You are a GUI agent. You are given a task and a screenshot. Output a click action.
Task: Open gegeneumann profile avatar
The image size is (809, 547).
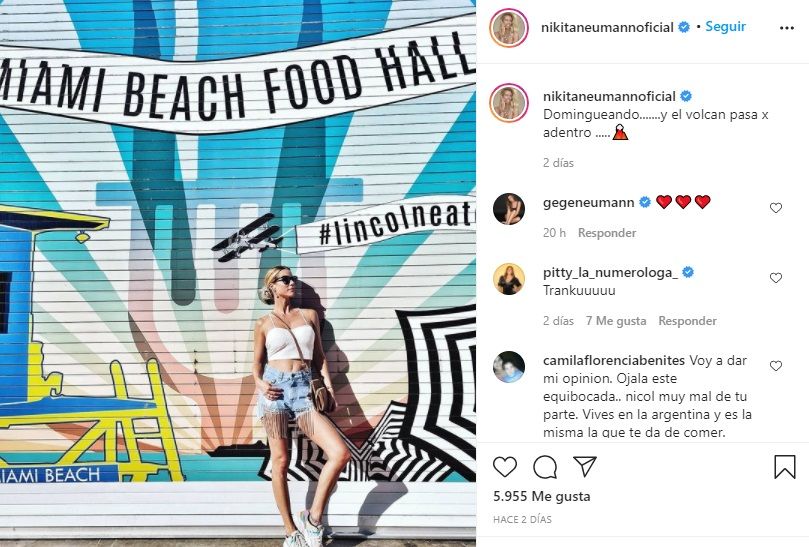pyautogui.click(x=509, y=209)
